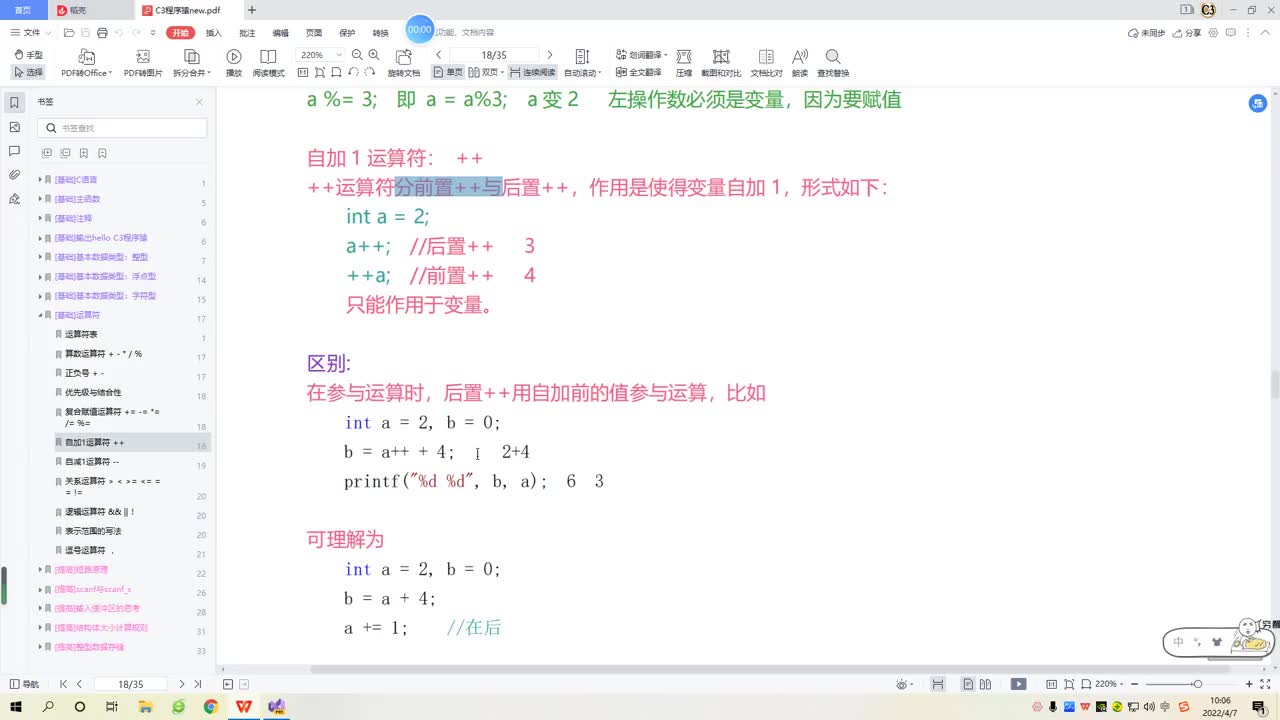Zoom out with the minus magnifier
Image resolution: width=1280 pixels, height=720 pixels.
(x=357, y=55)
